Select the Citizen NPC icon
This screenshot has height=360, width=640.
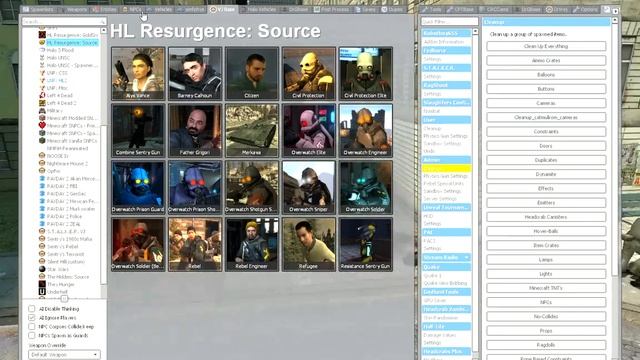[251, 74]
